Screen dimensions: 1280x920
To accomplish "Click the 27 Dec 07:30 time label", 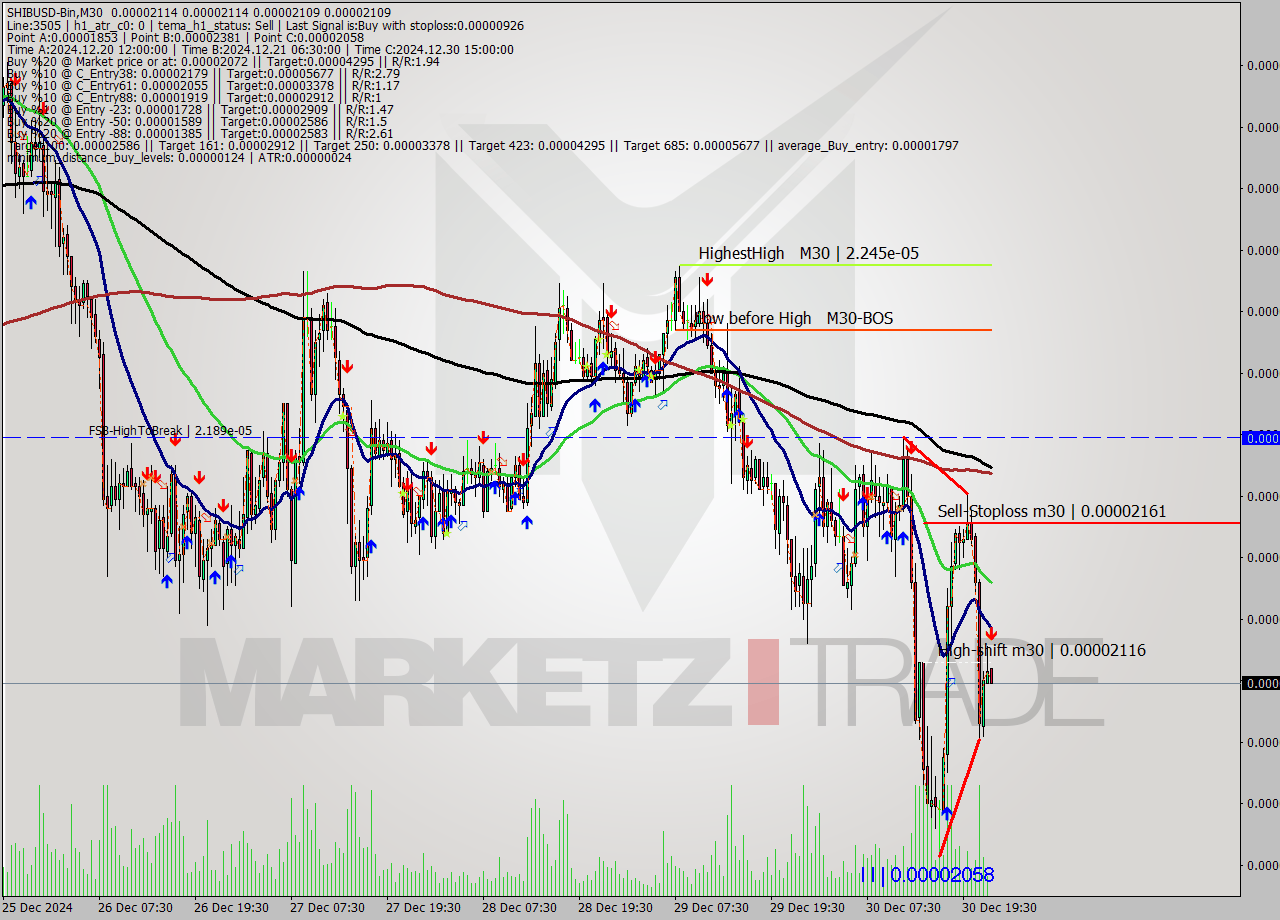I will point(328,907).
